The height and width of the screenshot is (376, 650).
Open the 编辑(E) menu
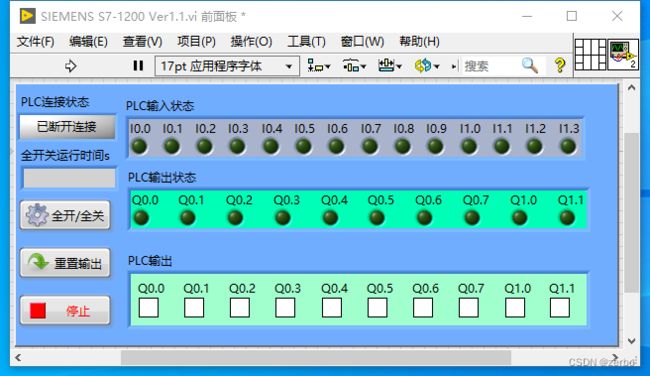[x=88, y=41]
